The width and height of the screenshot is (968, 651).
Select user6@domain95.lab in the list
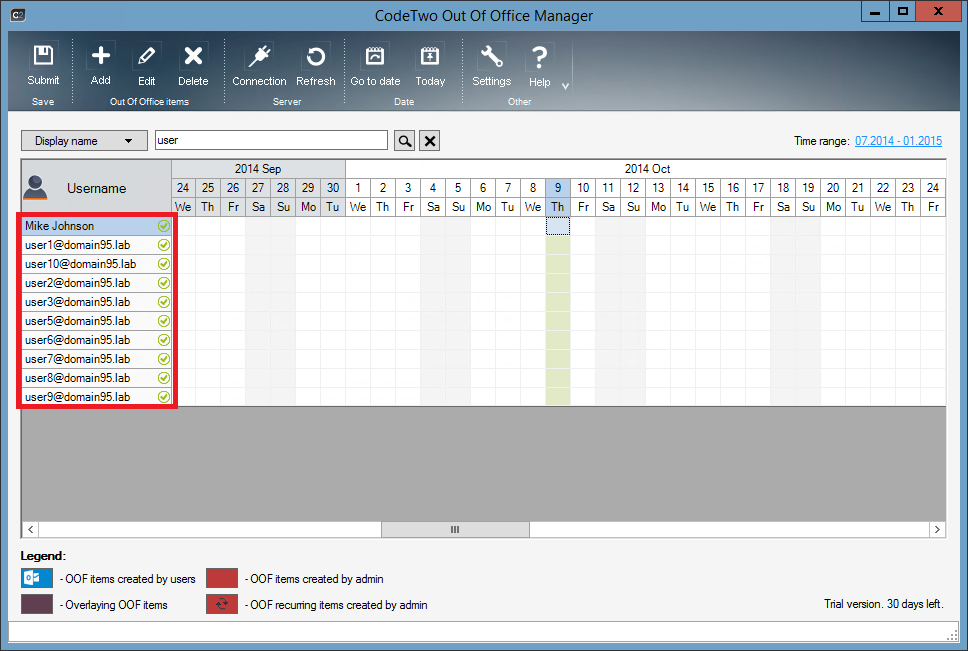tap(96, 340)
